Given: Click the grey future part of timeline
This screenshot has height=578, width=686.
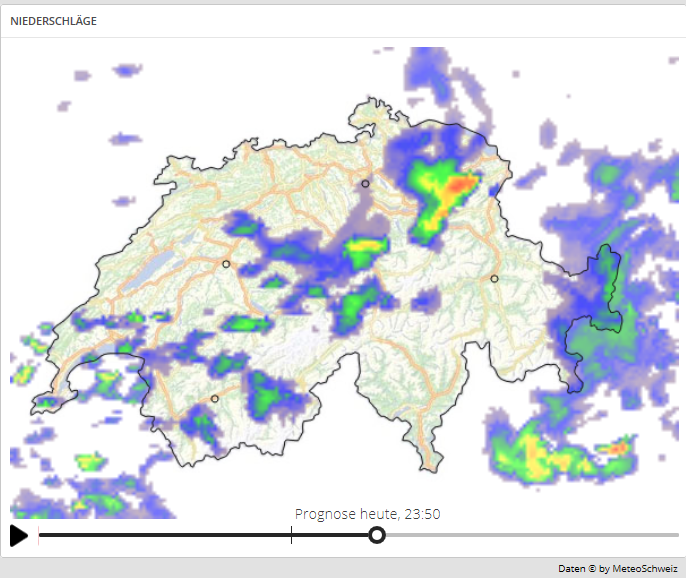Looking at the screenshot, I should click(532, 535).
